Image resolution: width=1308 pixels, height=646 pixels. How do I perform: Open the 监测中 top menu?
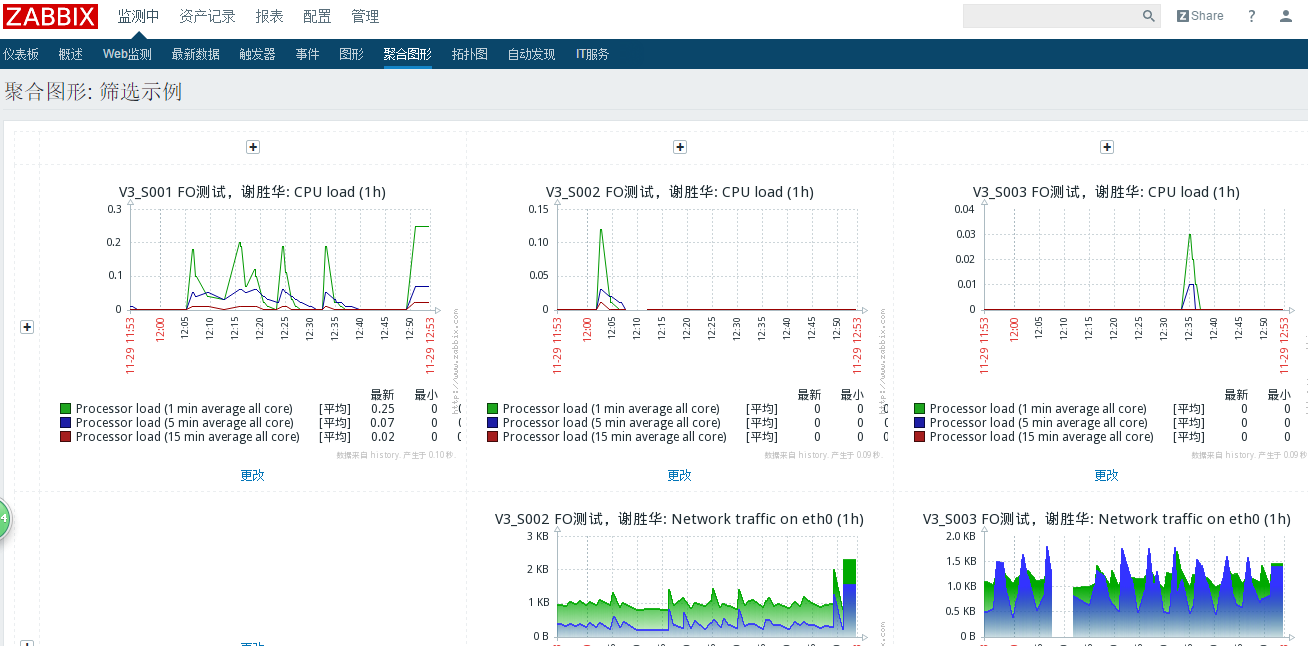138,17
